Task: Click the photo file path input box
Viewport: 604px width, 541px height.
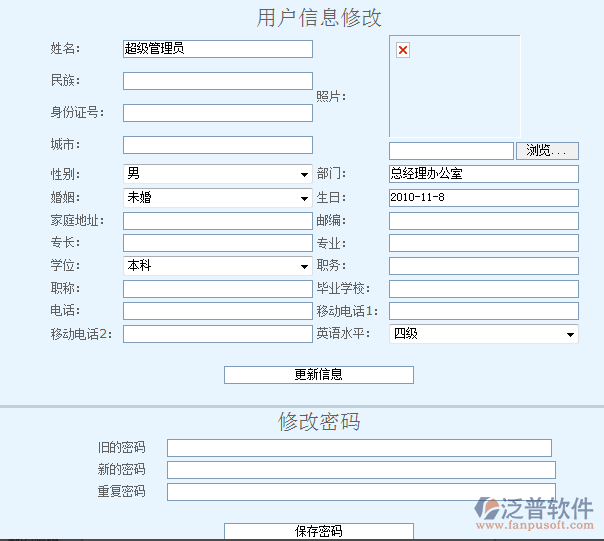Action: [451, 150]
